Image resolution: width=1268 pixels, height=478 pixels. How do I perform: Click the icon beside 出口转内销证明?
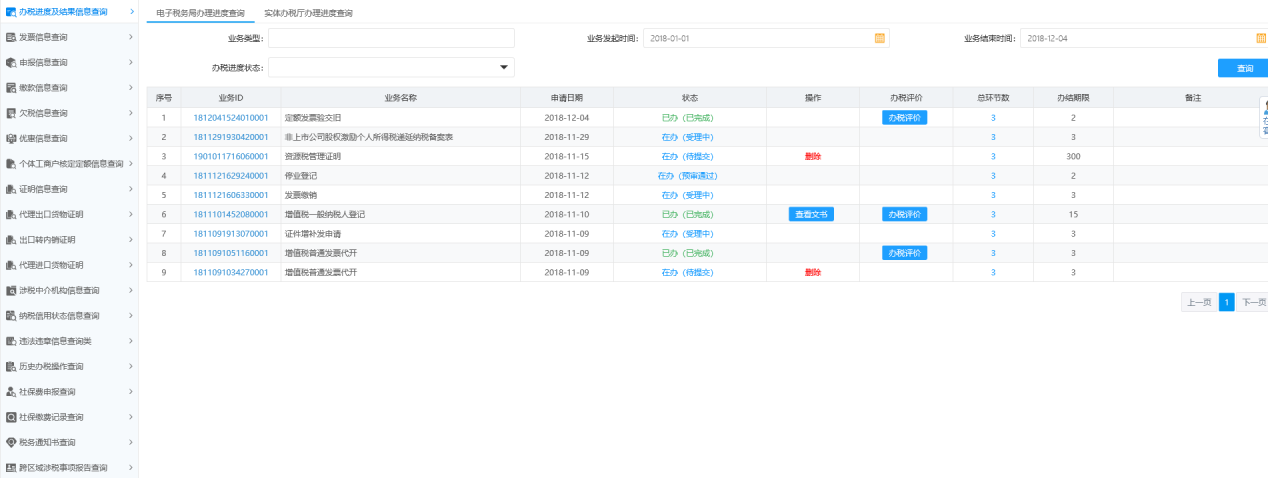tap(11, 240)
